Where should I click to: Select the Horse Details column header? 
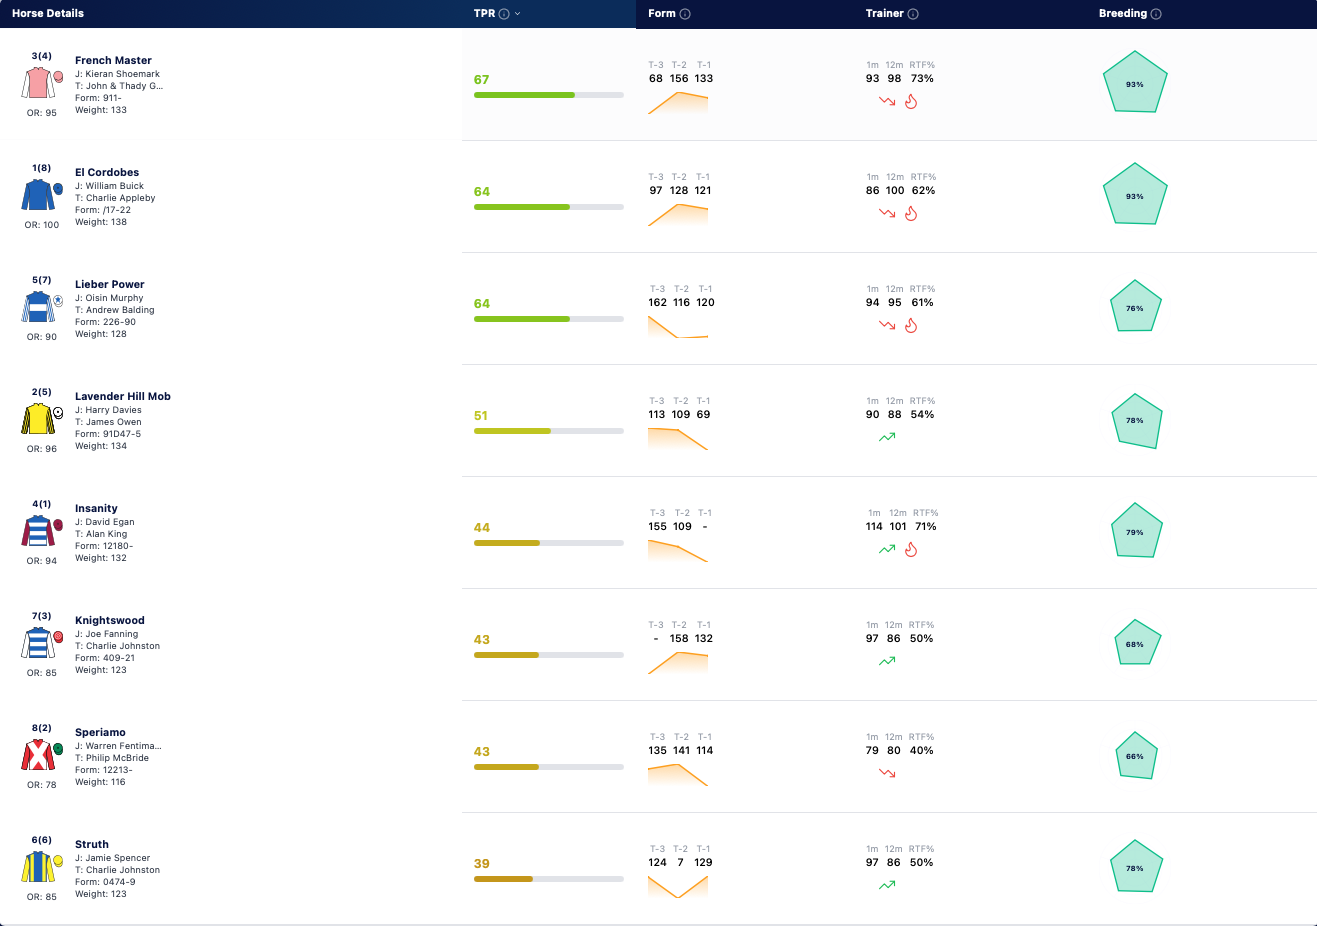pos(48,13)
